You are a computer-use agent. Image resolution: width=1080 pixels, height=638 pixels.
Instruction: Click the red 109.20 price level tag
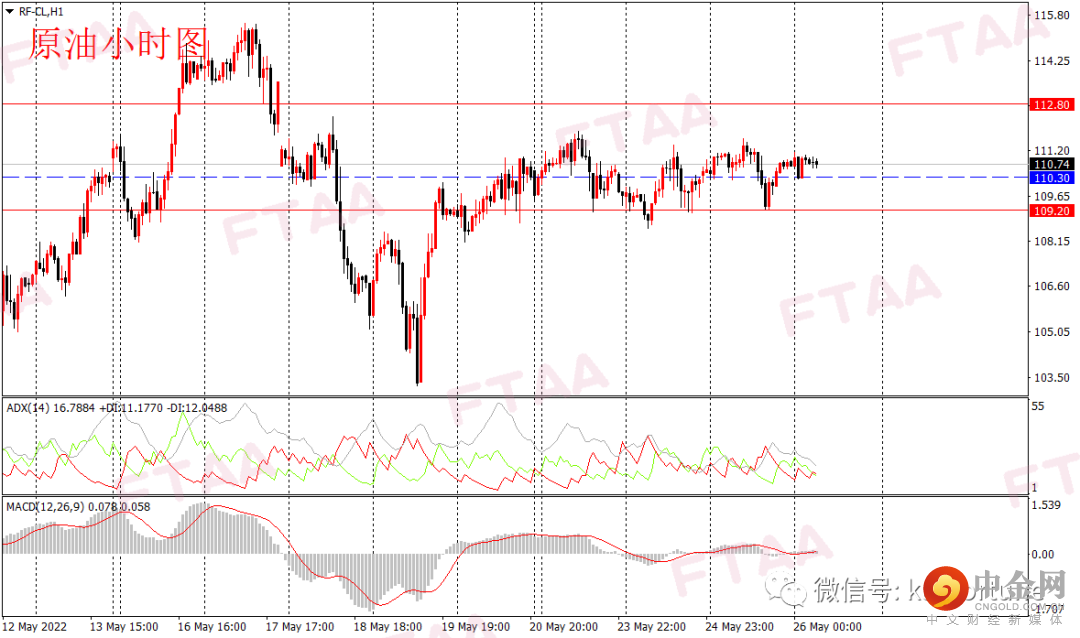click(x=1051, y=211)
